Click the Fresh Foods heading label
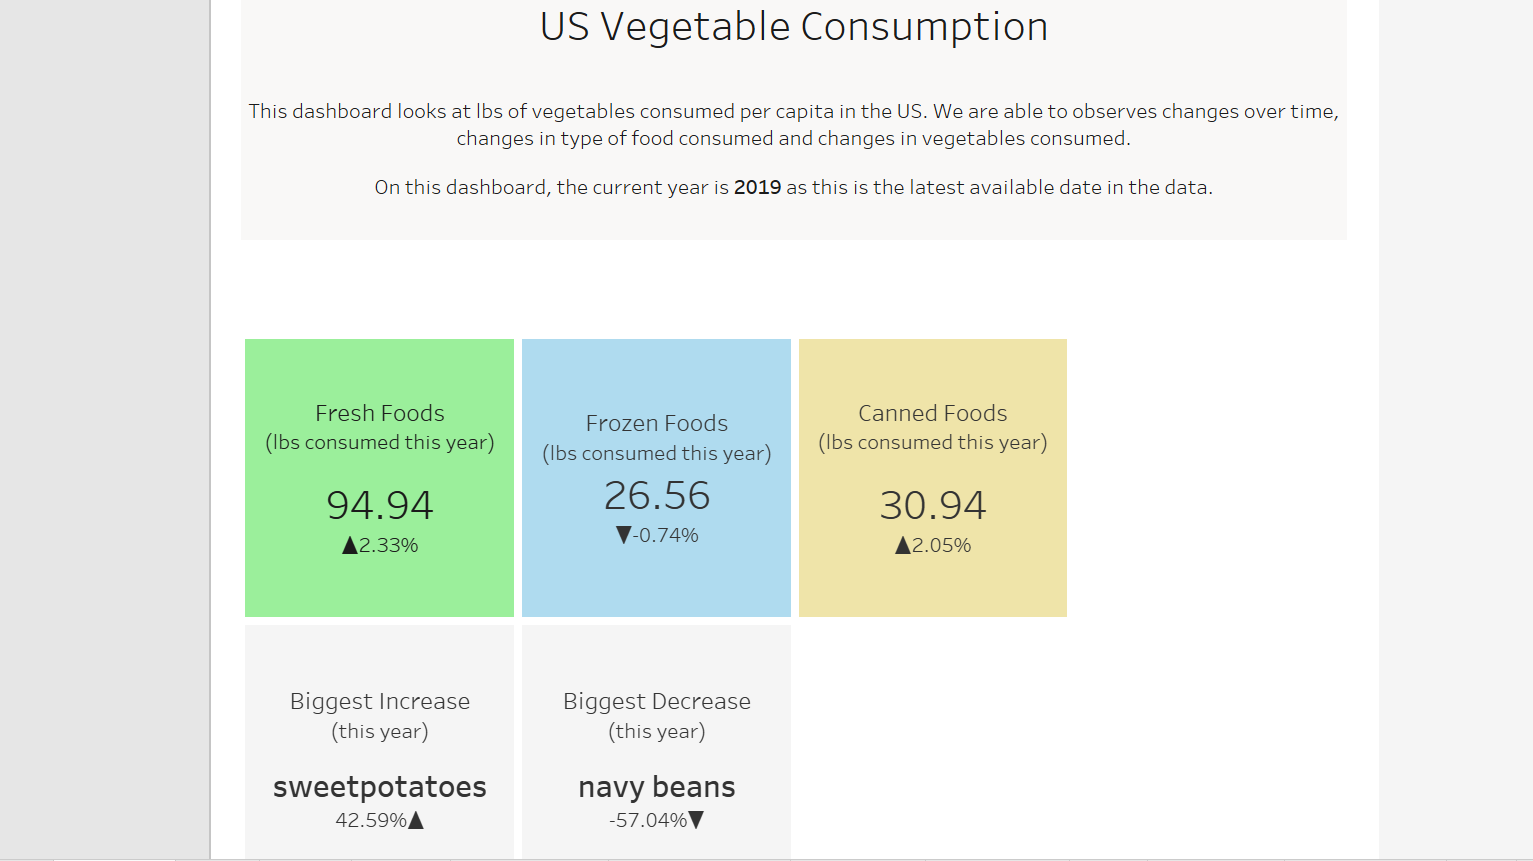The height and width of the screenshot is (861, 1533). click(380, 413)
